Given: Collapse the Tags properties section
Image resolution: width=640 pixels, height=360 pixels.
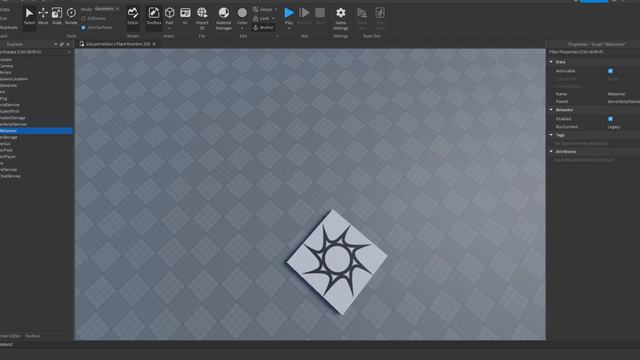Looking at the screenshot, I should coord(551,135).
